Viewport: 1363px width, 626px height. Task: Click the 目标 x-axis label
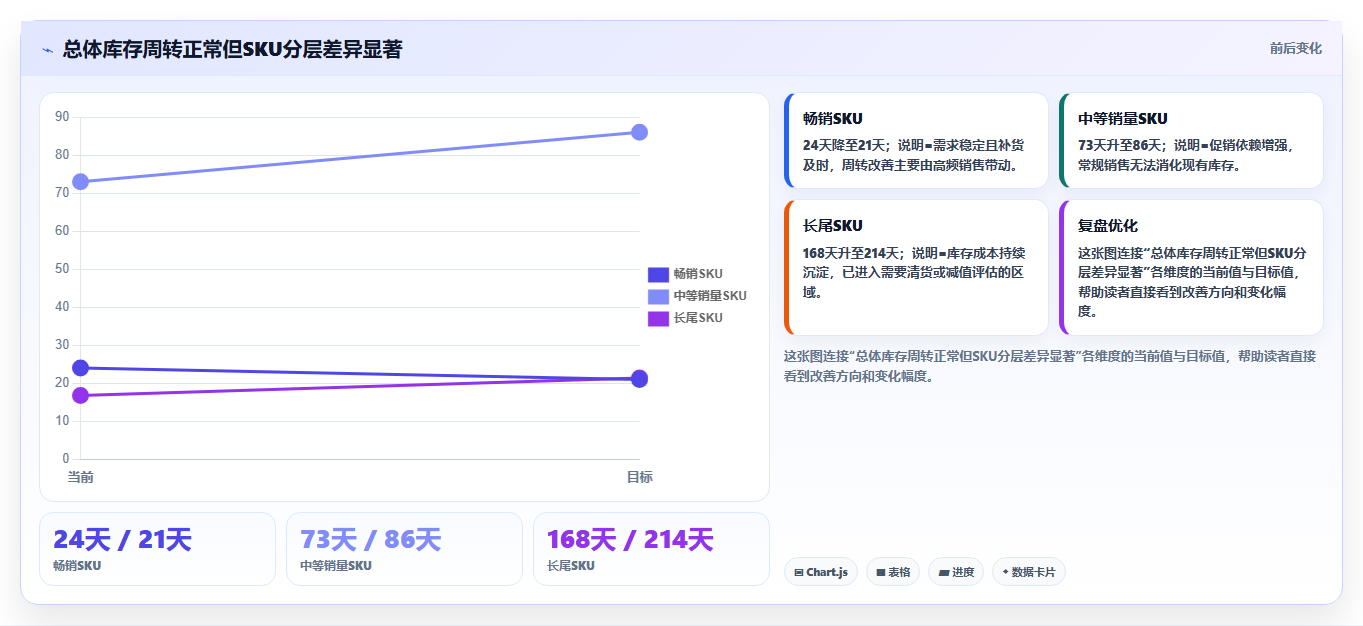[x=640, y=477]
